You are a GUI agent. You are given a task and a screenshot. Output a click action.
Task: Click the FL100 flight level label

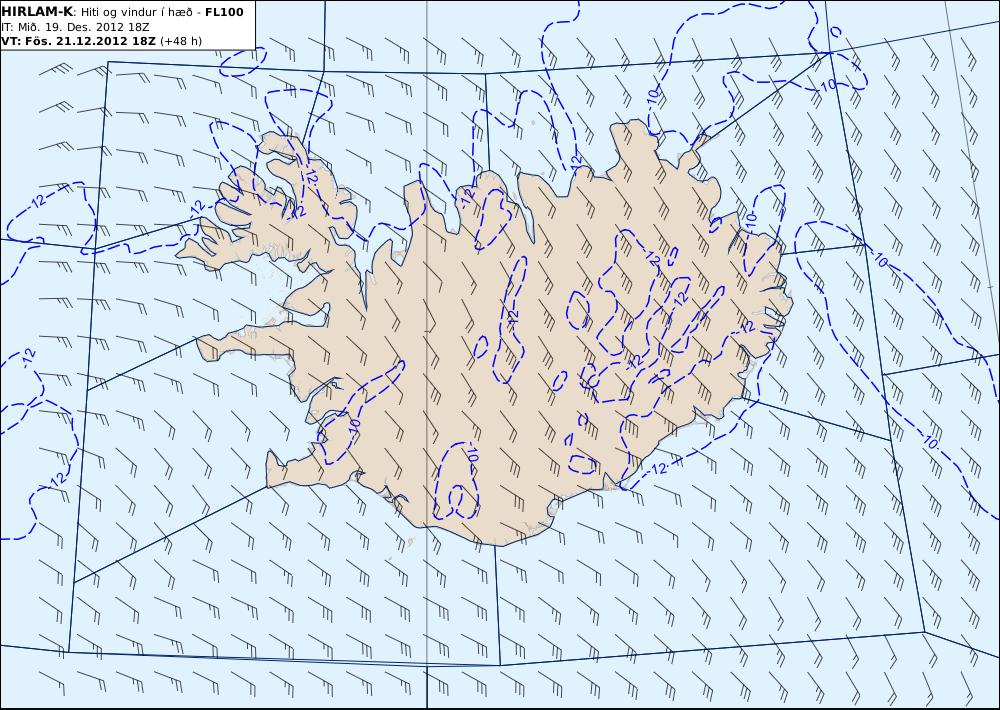coord(224,12)
